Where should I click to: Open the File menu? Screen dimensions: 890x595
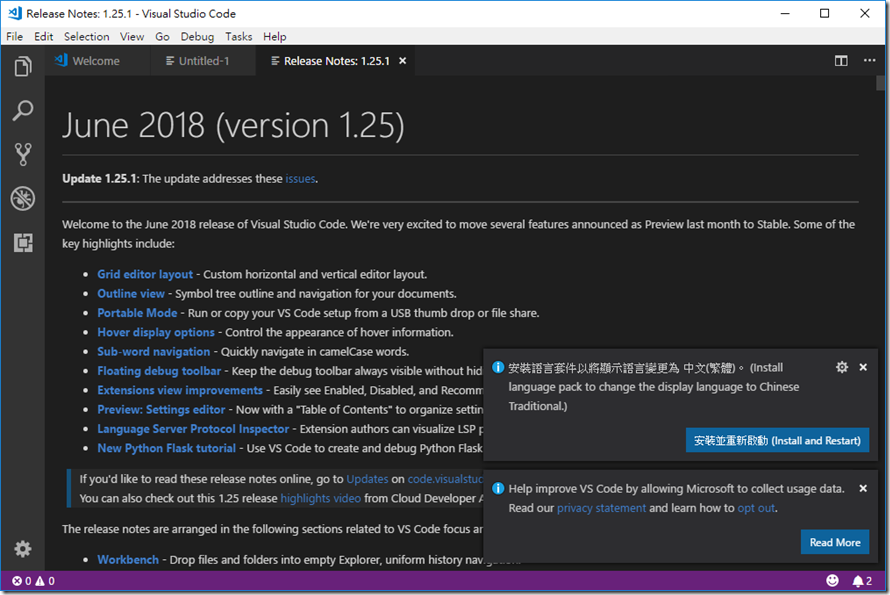pyautogui.click(x=15, y=36)
